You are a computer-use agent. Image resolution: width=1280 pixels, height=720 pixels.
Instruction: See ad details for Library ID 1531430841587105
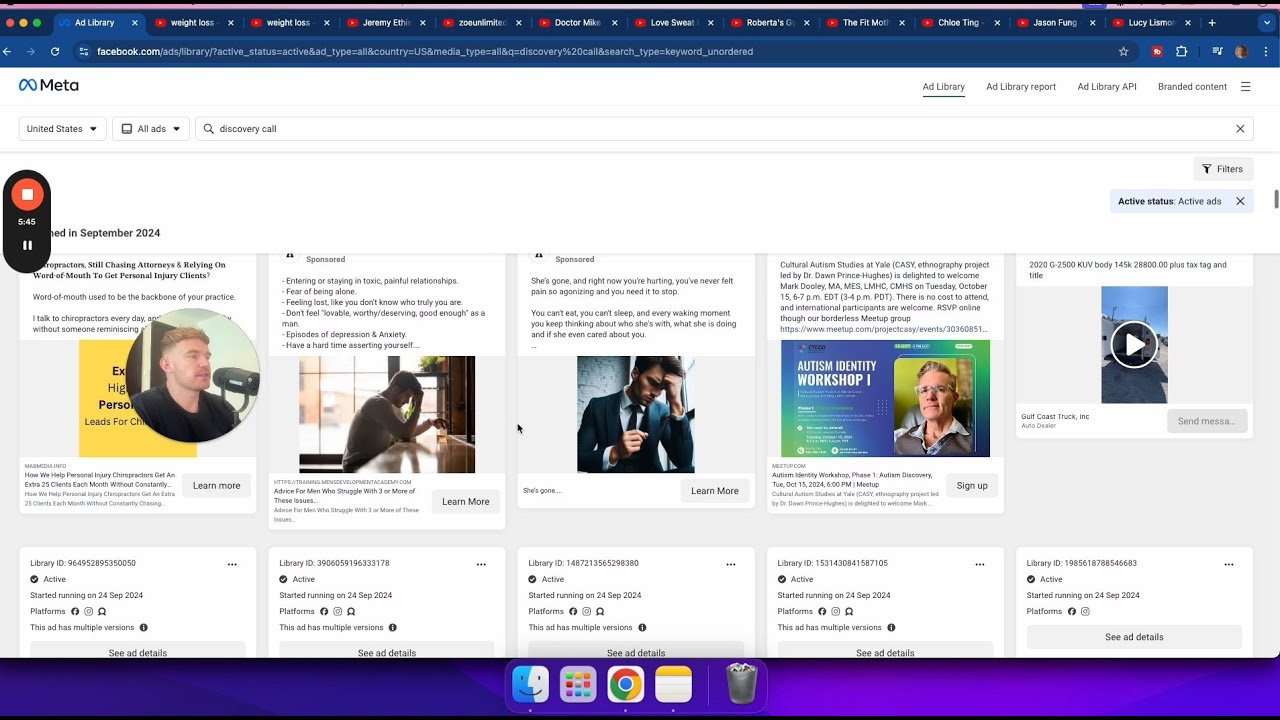coord(885,652)
